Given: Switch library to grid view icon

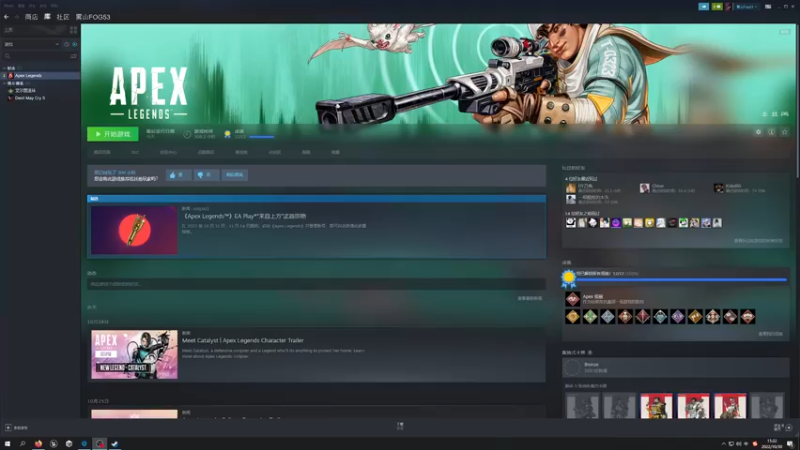Looking at the screenshot, I should [73, 30].
